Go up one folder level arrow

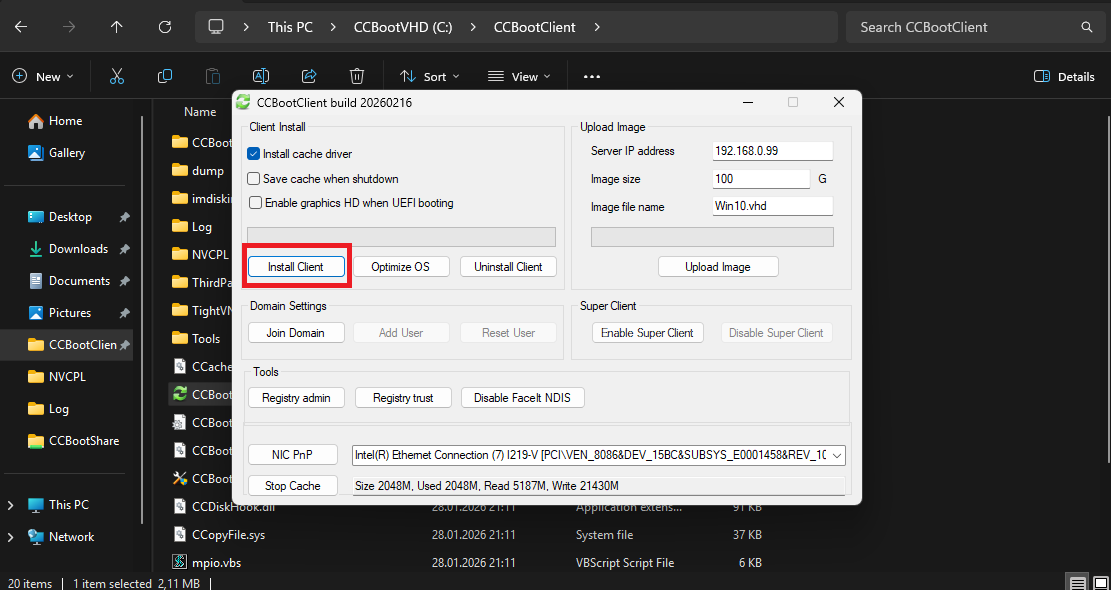click(117, 28)
